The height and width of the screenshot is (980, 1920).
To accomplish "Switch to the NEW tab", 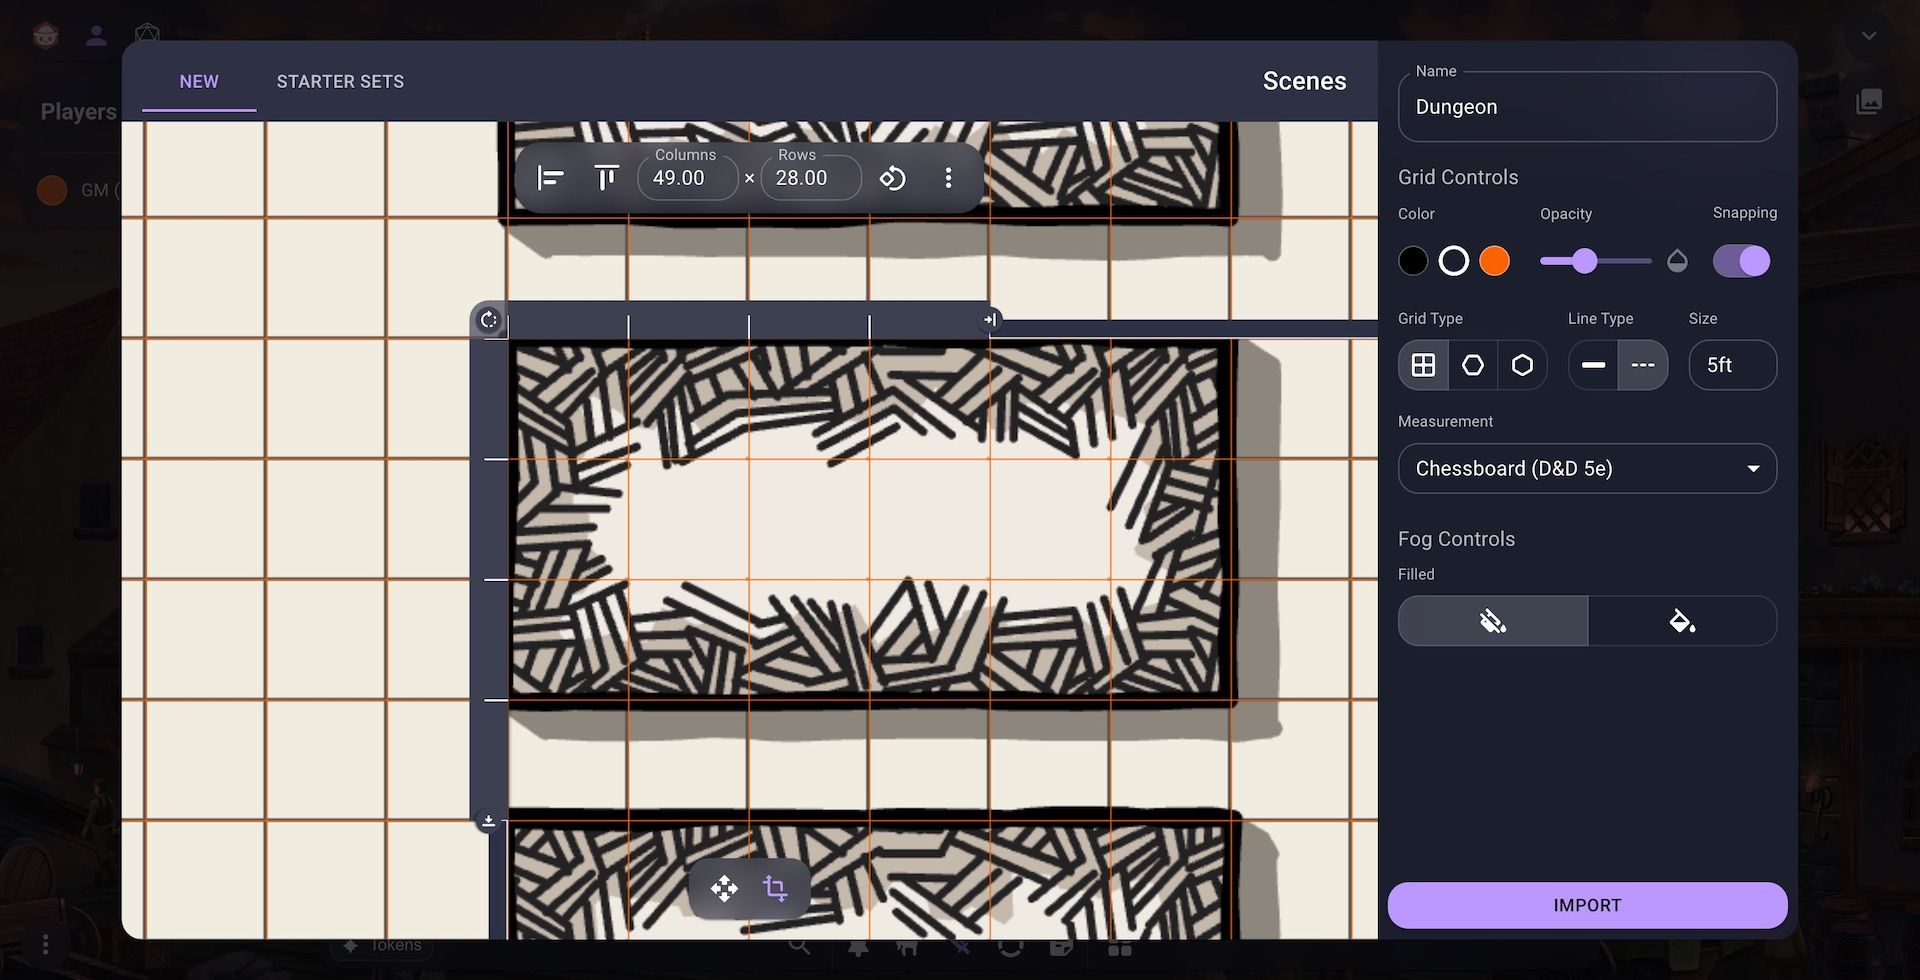I will [199, 81].
